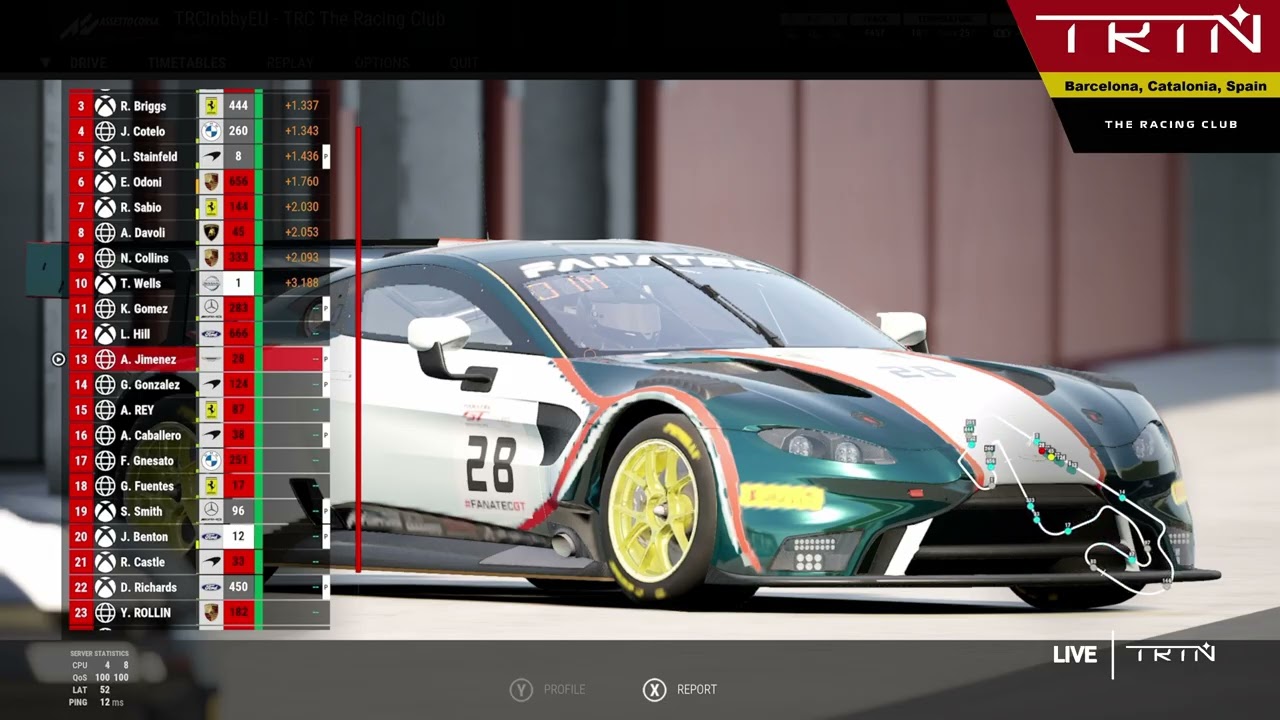Image resolution: width=1280 pixels, height=720 pixels.
Task: Click the BMW logo on J. Cotelo's row
Action: tap(211, 131)
